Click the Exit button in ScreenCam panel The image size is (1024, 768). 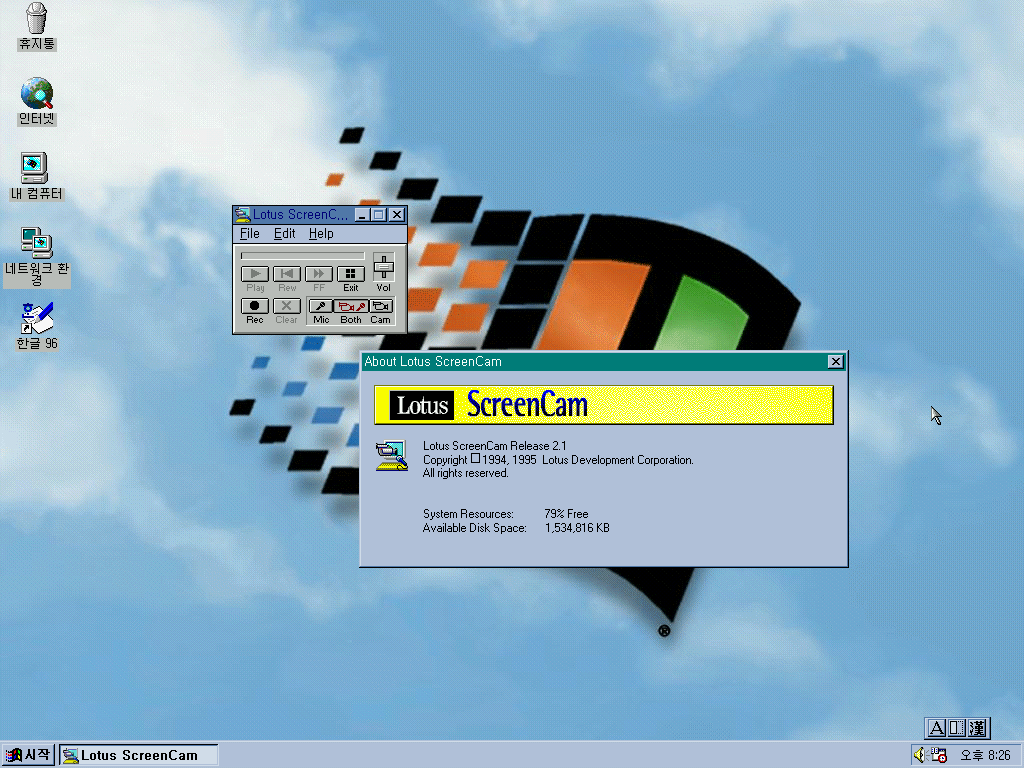351,274
